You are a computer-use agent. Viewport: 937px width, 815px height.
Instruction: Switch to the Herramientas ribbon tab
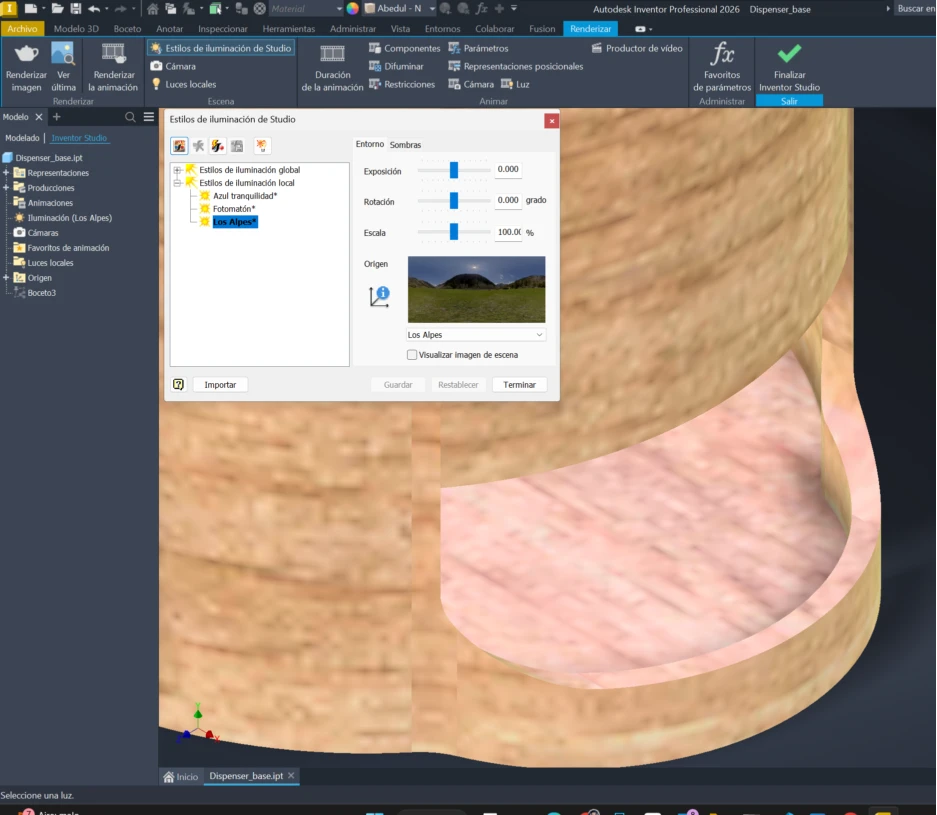[x=289, y=29]
